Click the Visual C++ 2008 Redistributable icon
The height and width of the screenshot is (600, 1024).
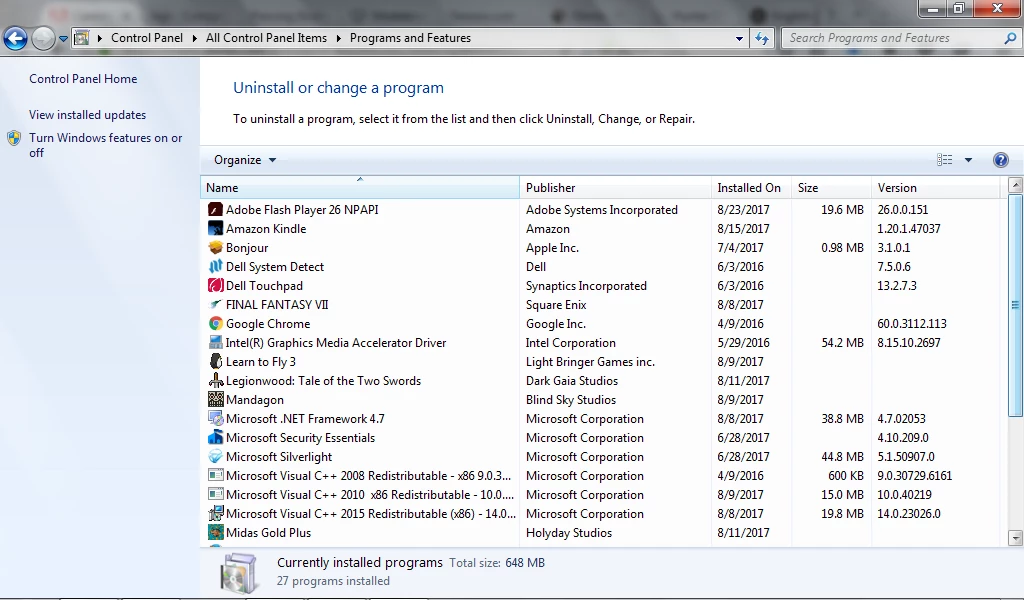tap(216, 475)
